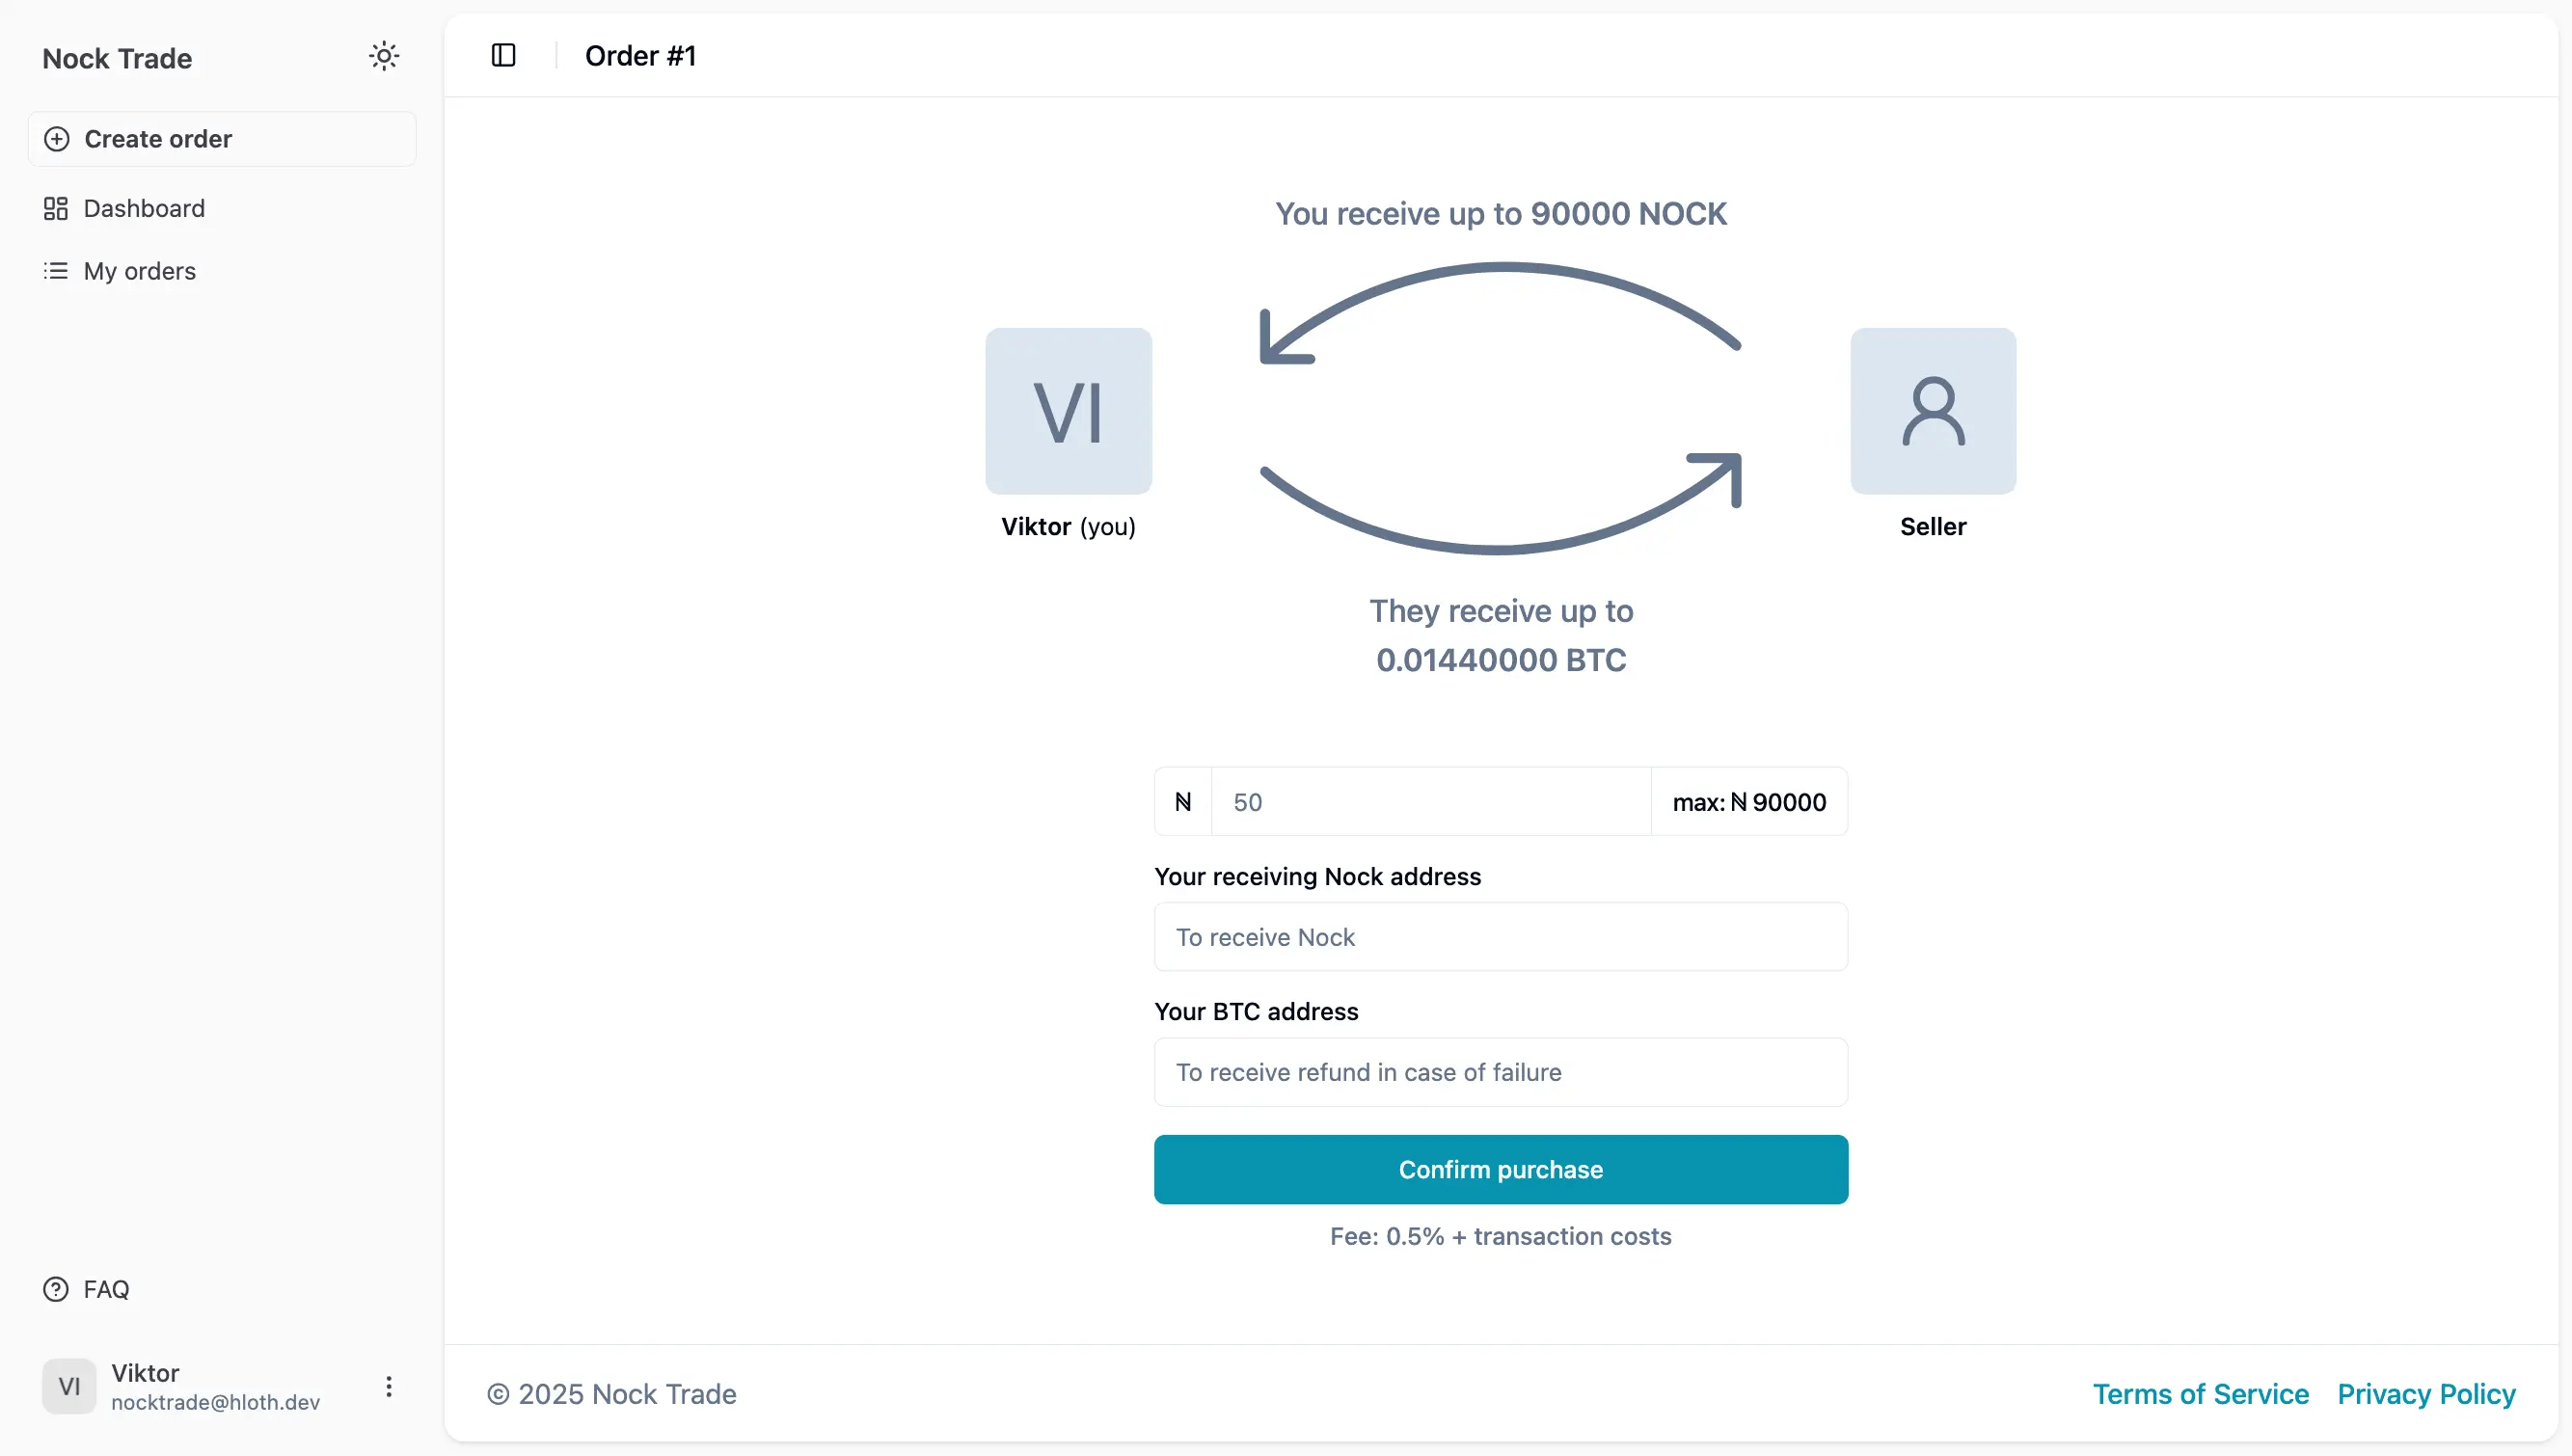This screenshot has height=1456, width=2572.
Task: Click the Seller person icon
Action: tap(1931, 411)
